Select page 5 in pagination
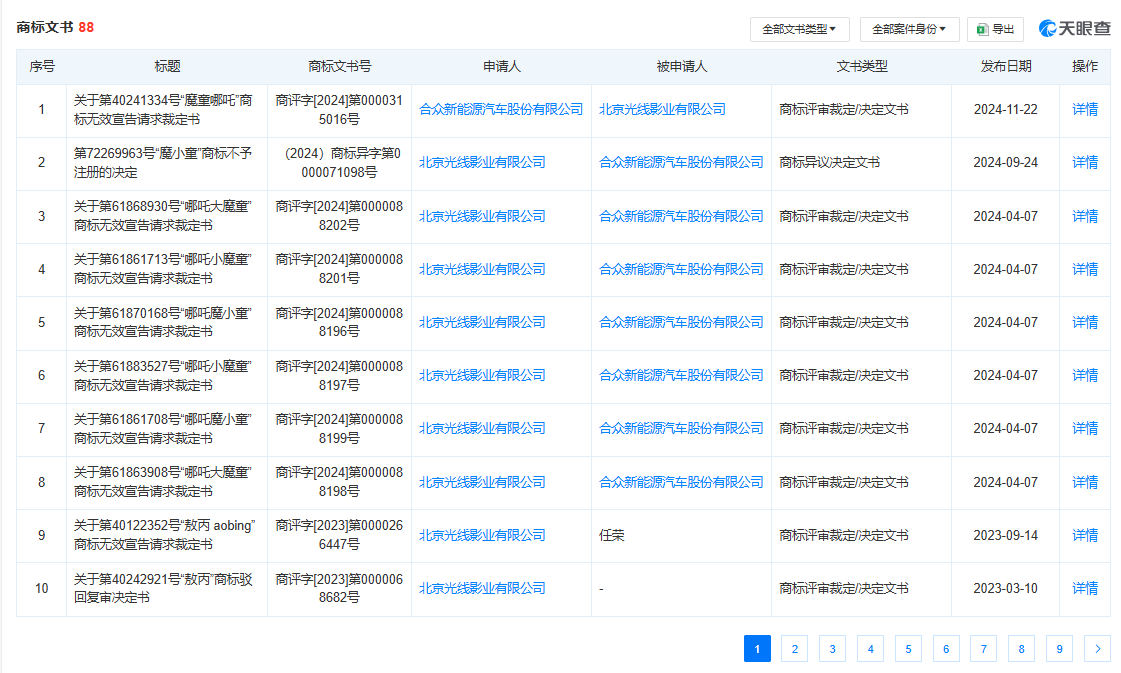This screenshot has width=1121, height=673. coord(908,648)
